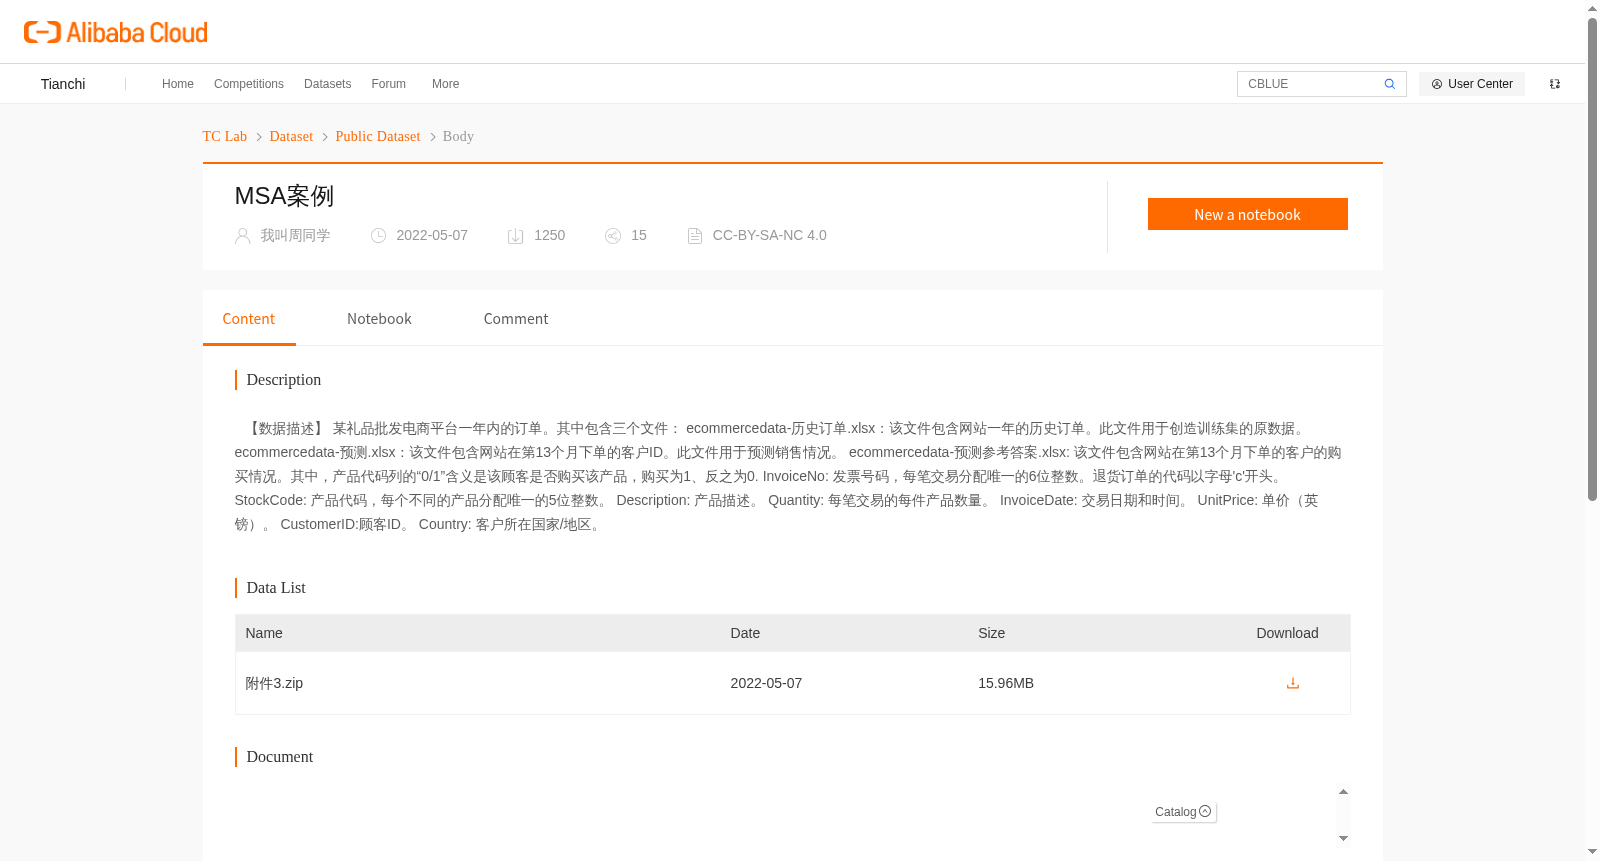This screenshot has height=861, width=1600.
Task: Click the Size column header
Action: click(x=991, y=633)
